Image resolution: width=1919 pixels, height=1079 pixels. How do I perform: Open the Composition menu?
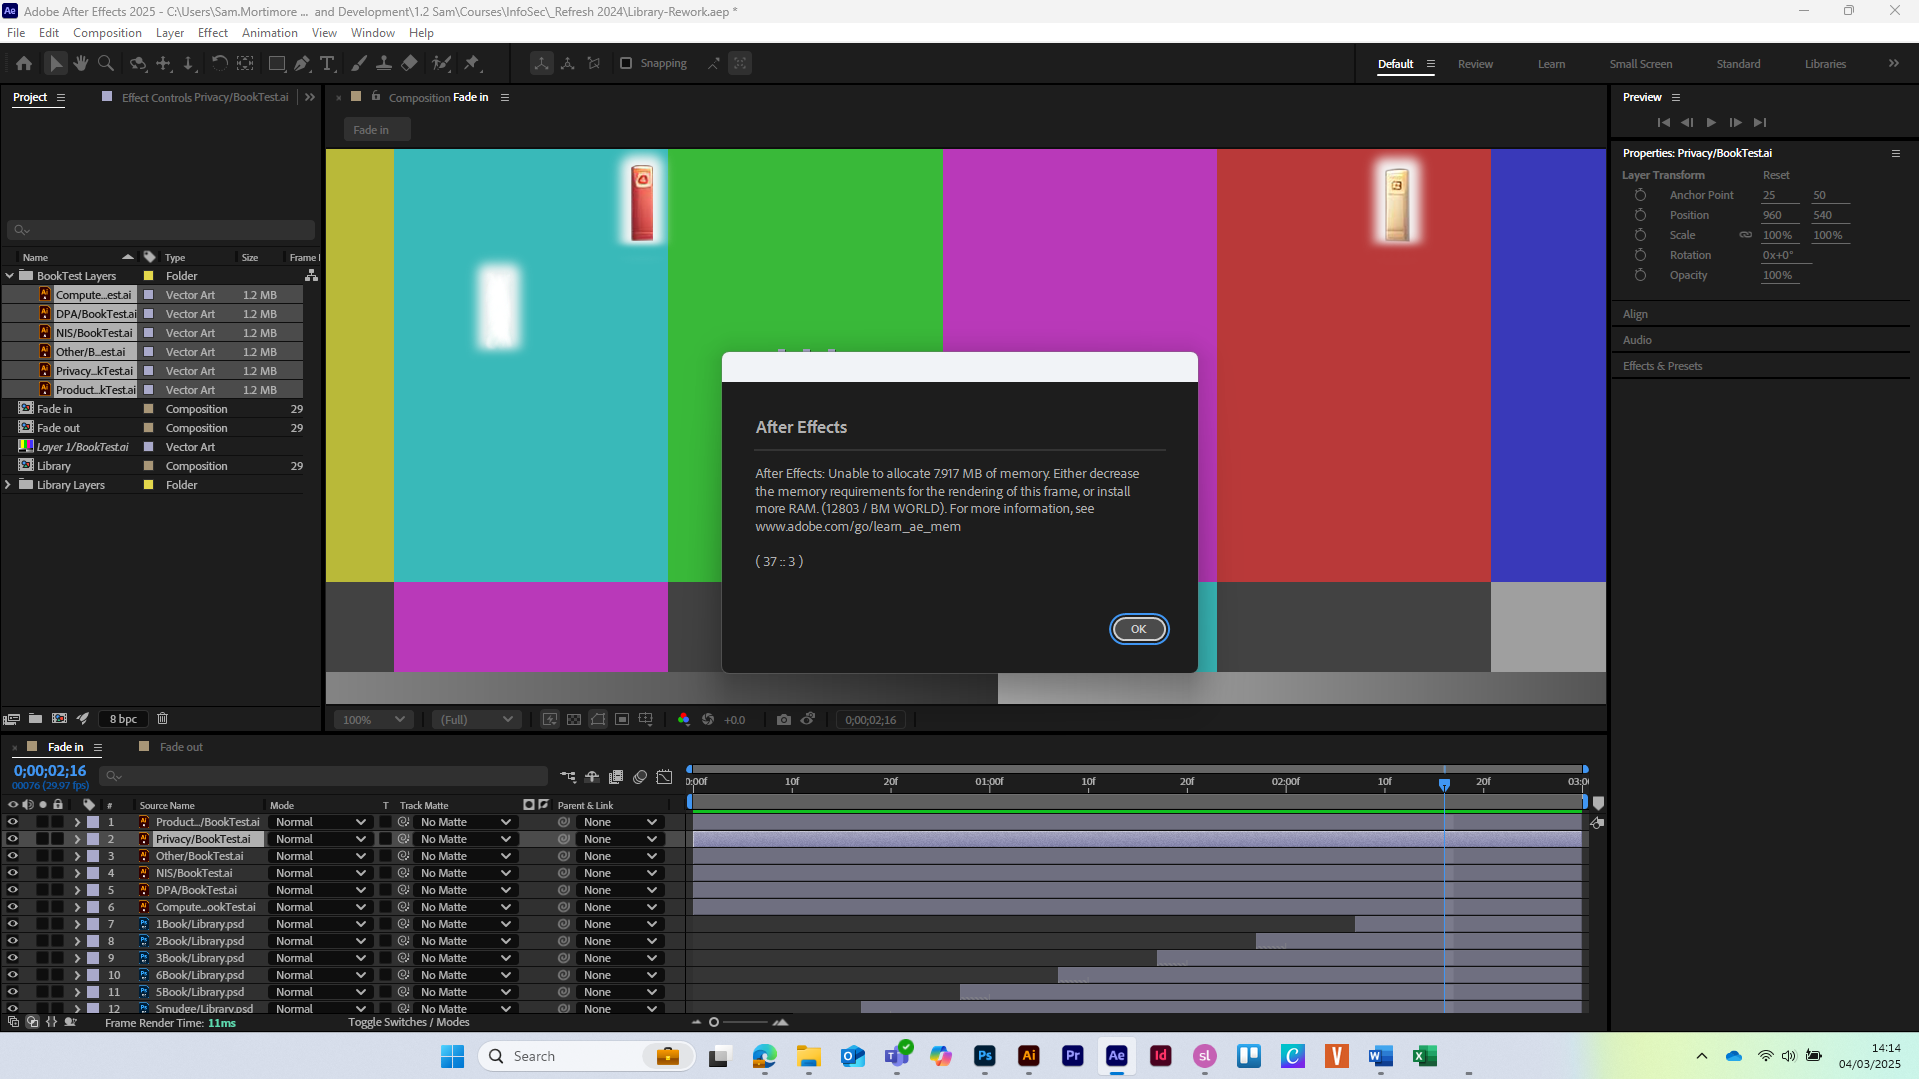107,32
